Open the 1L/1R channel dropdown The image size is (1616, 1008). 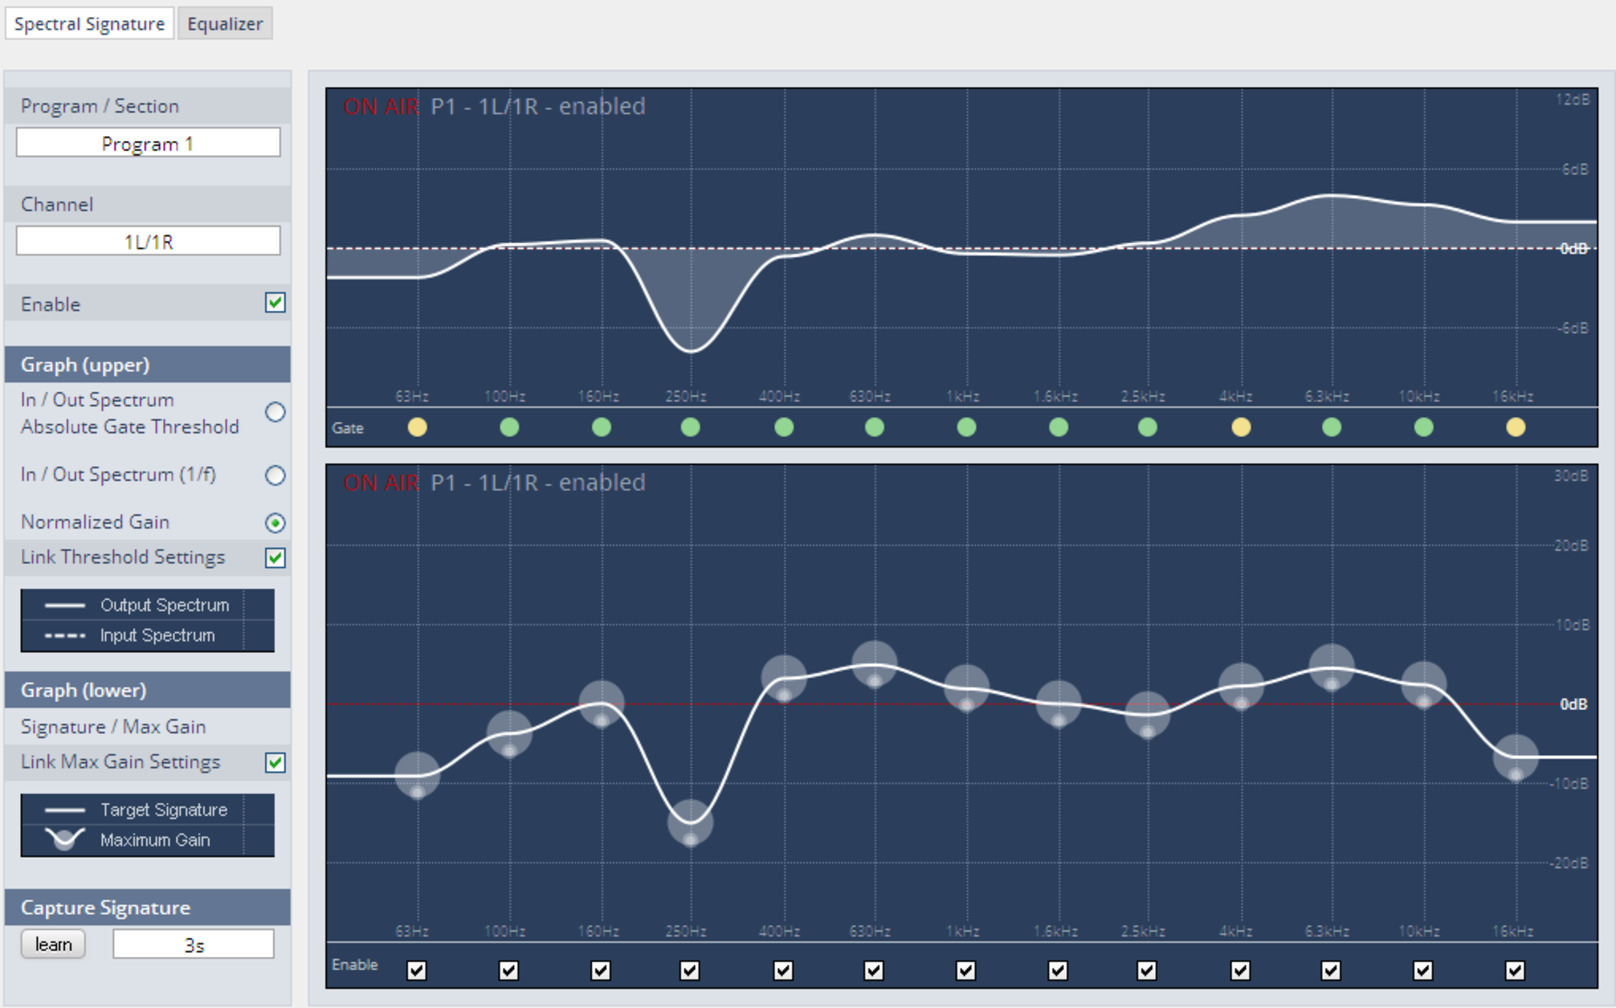148,241
